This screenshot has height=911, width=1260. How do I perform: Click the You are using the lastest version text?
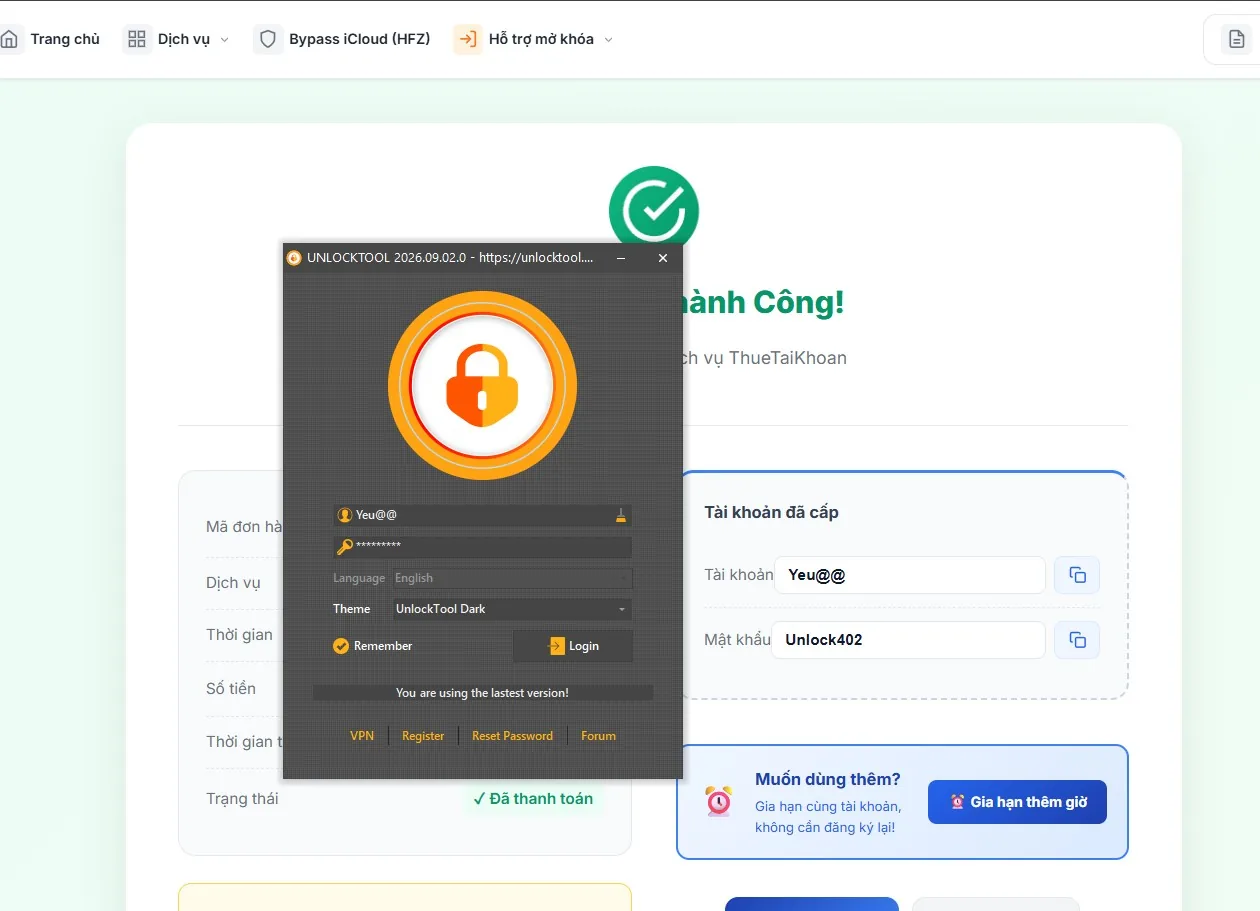click(x=482, y=693)
